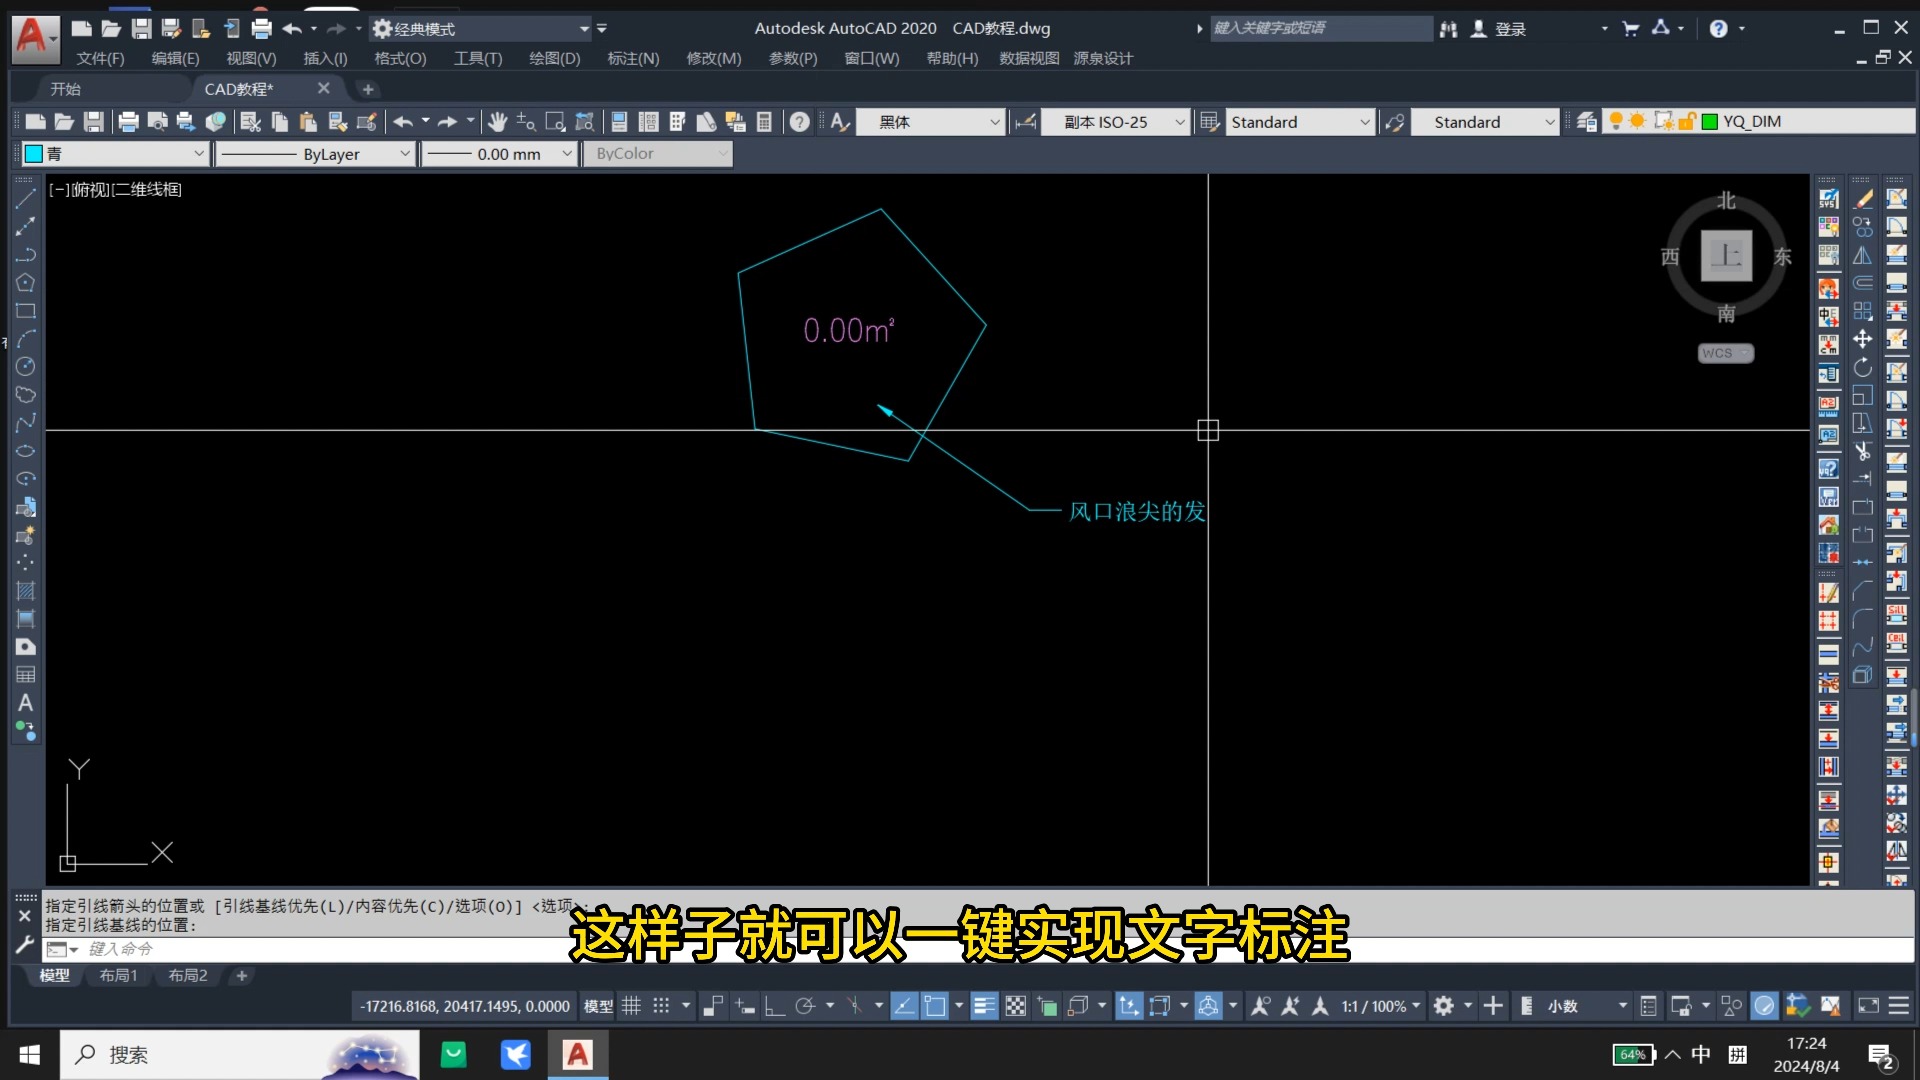Click the Plot print icon
The height and width of the screenshot is (1080, 1920).
tap(128, 122)
